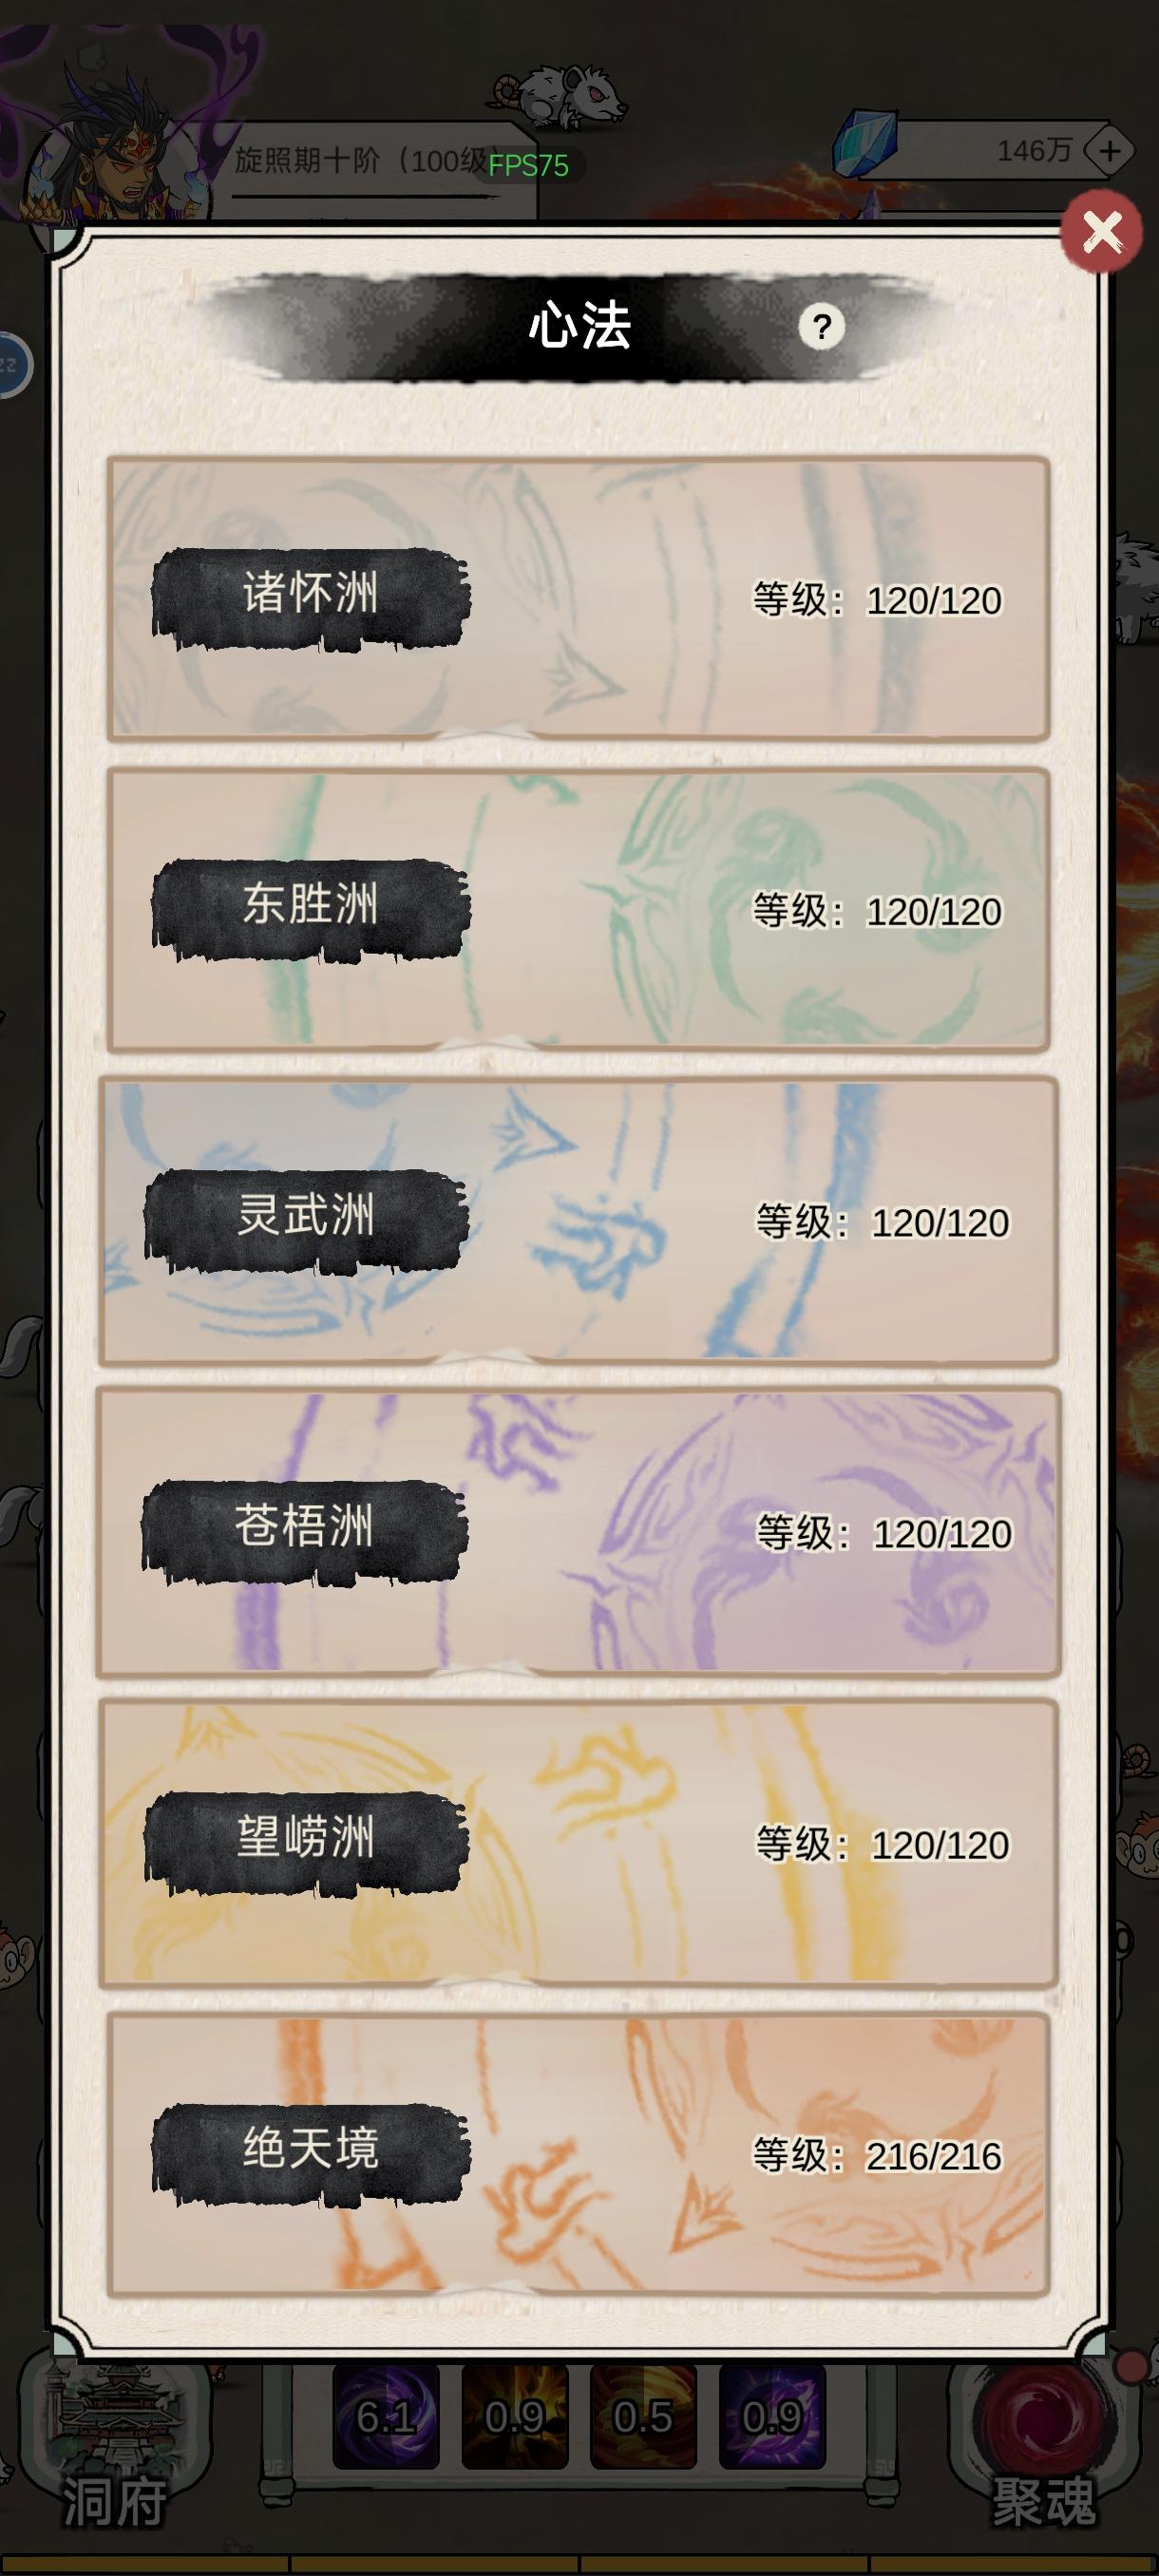
Task: Select the 绝天境 entry
Action: coord(578,2154)
